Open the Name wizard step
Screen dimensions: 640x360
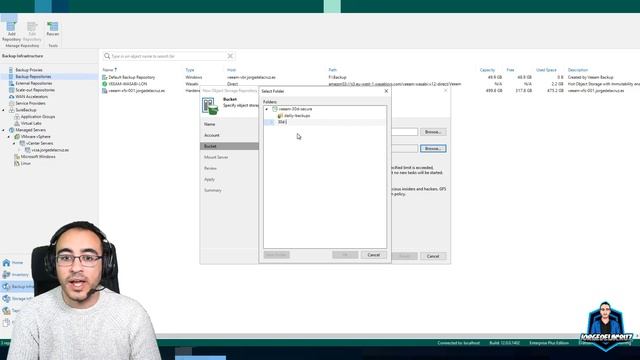pos(209,124)
